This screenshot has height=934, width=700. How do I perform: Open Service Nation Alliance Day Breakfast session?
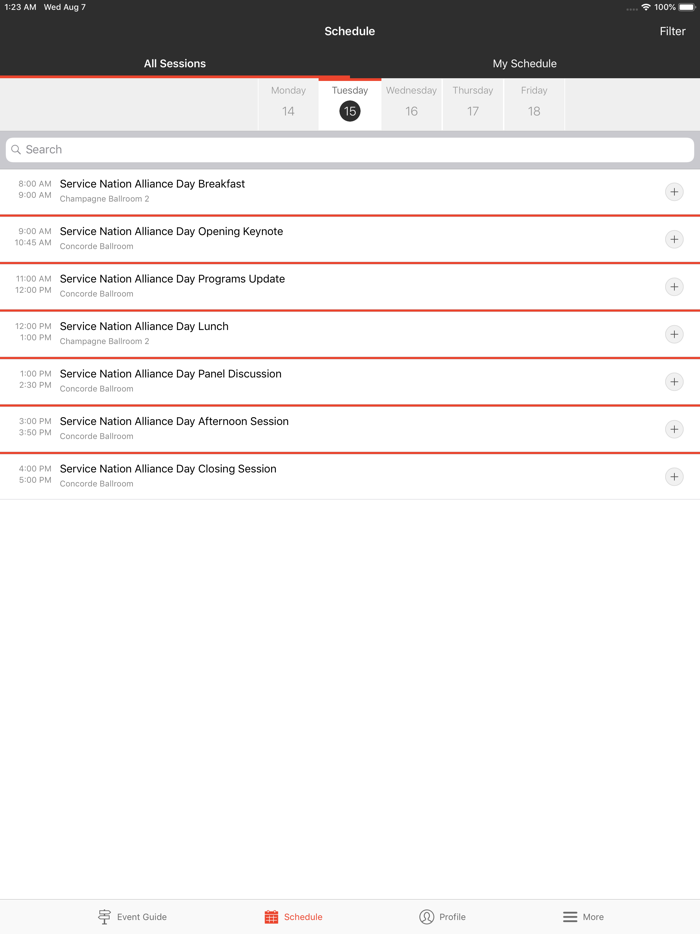(350, 192)
